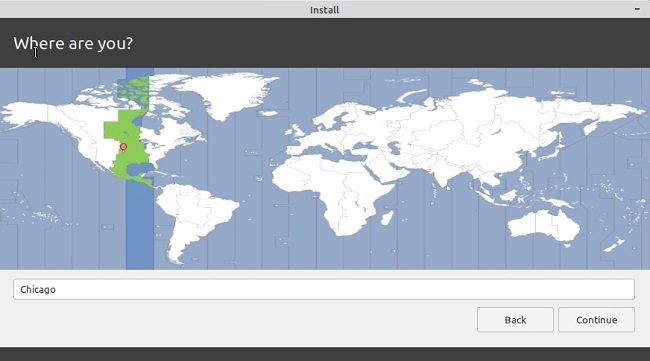
Task: Minimize the Install window
Action: [637, 9]
